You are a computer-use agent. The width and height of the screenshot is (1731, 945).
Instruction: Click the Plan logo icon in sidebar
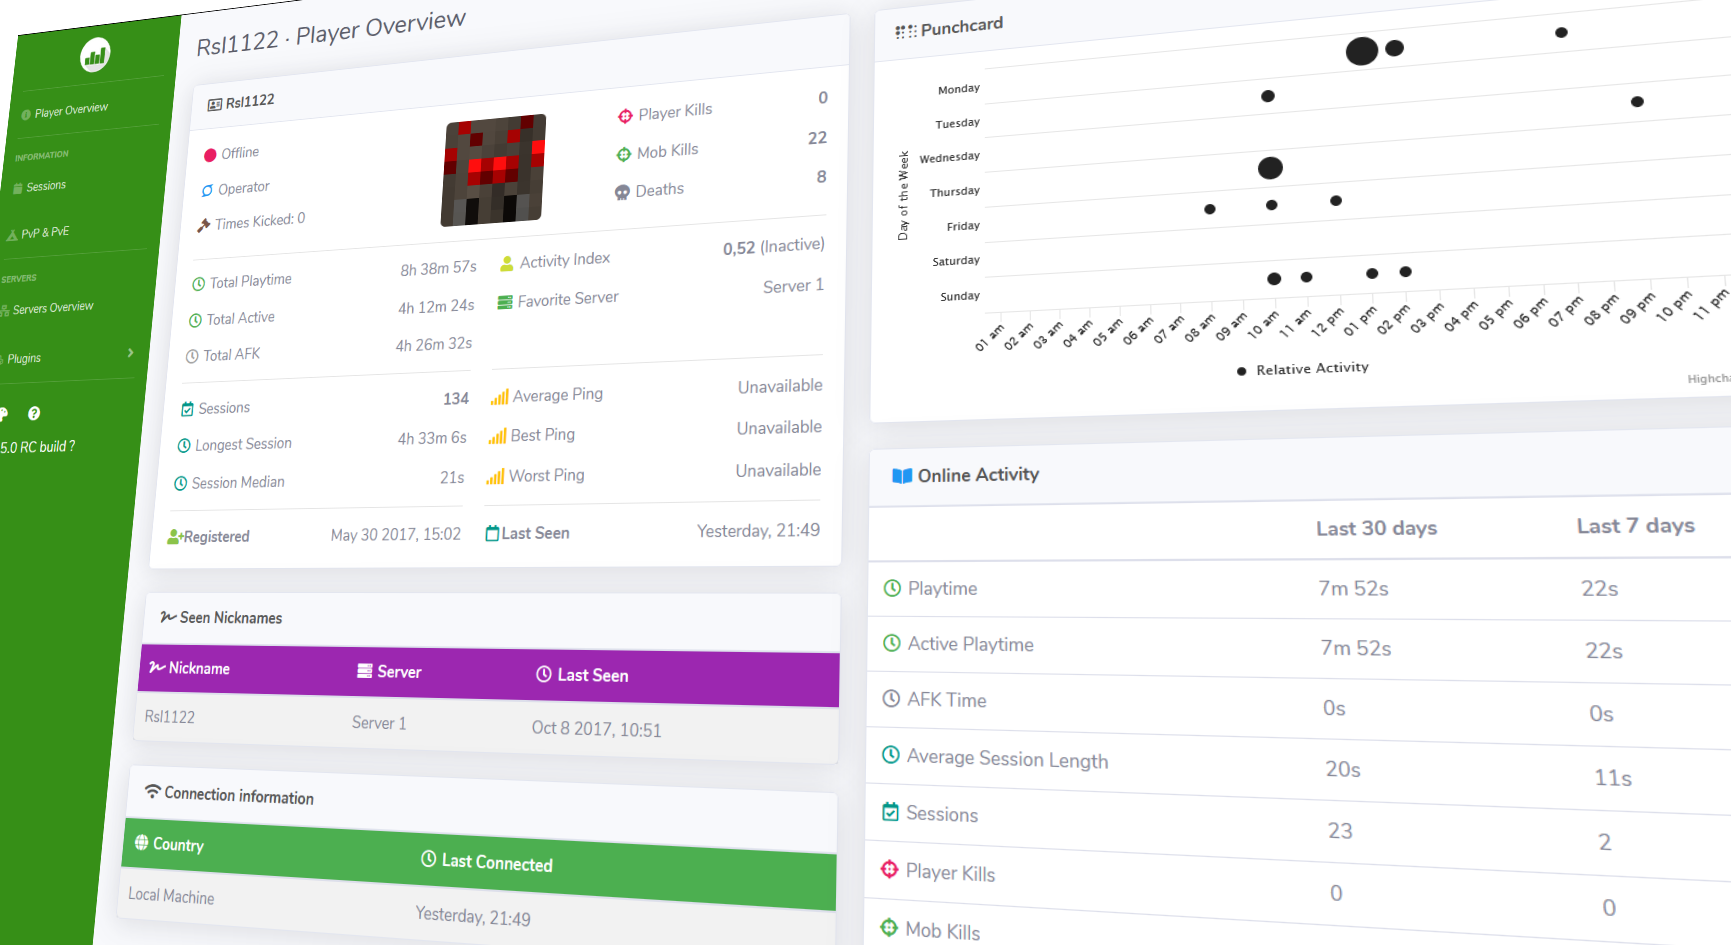95,55
